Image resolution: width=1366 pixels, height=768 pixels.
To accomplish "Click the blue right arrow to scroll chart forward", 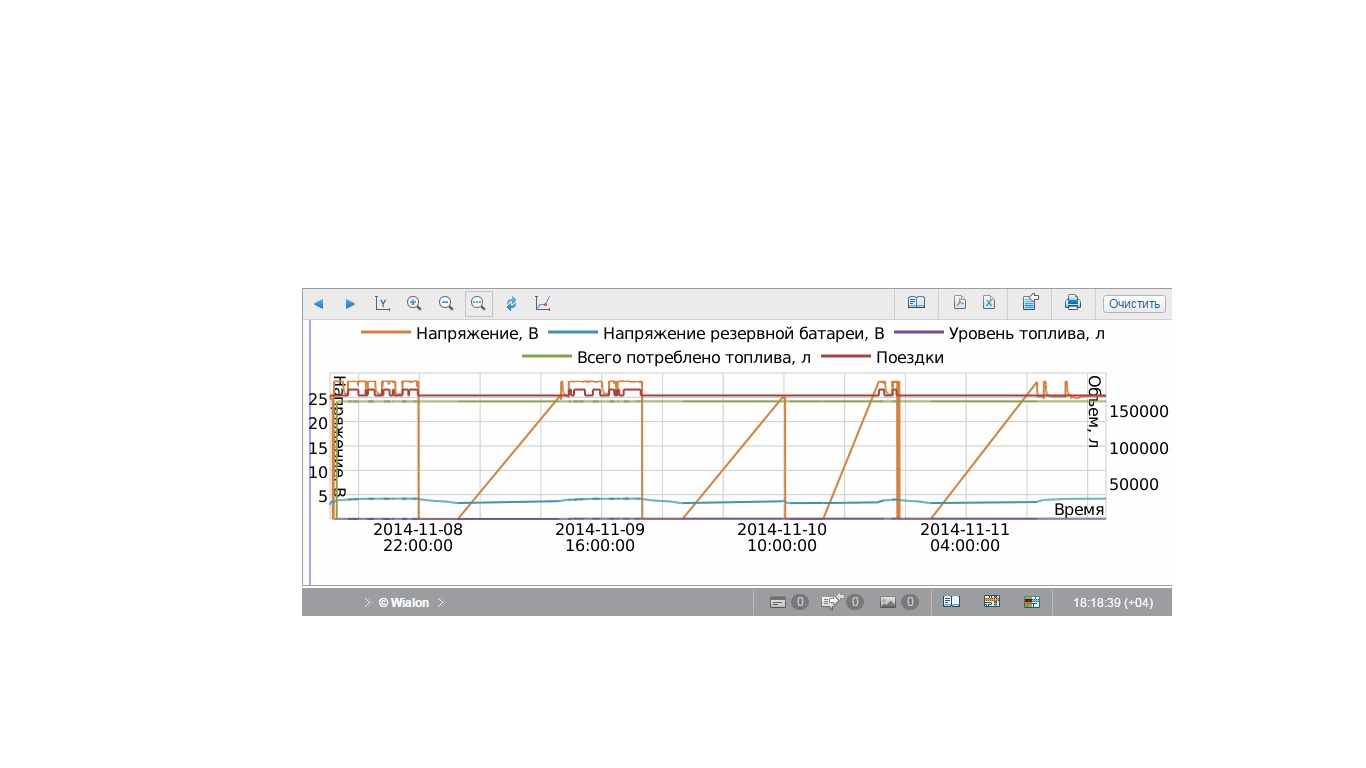I will (350, 304).
